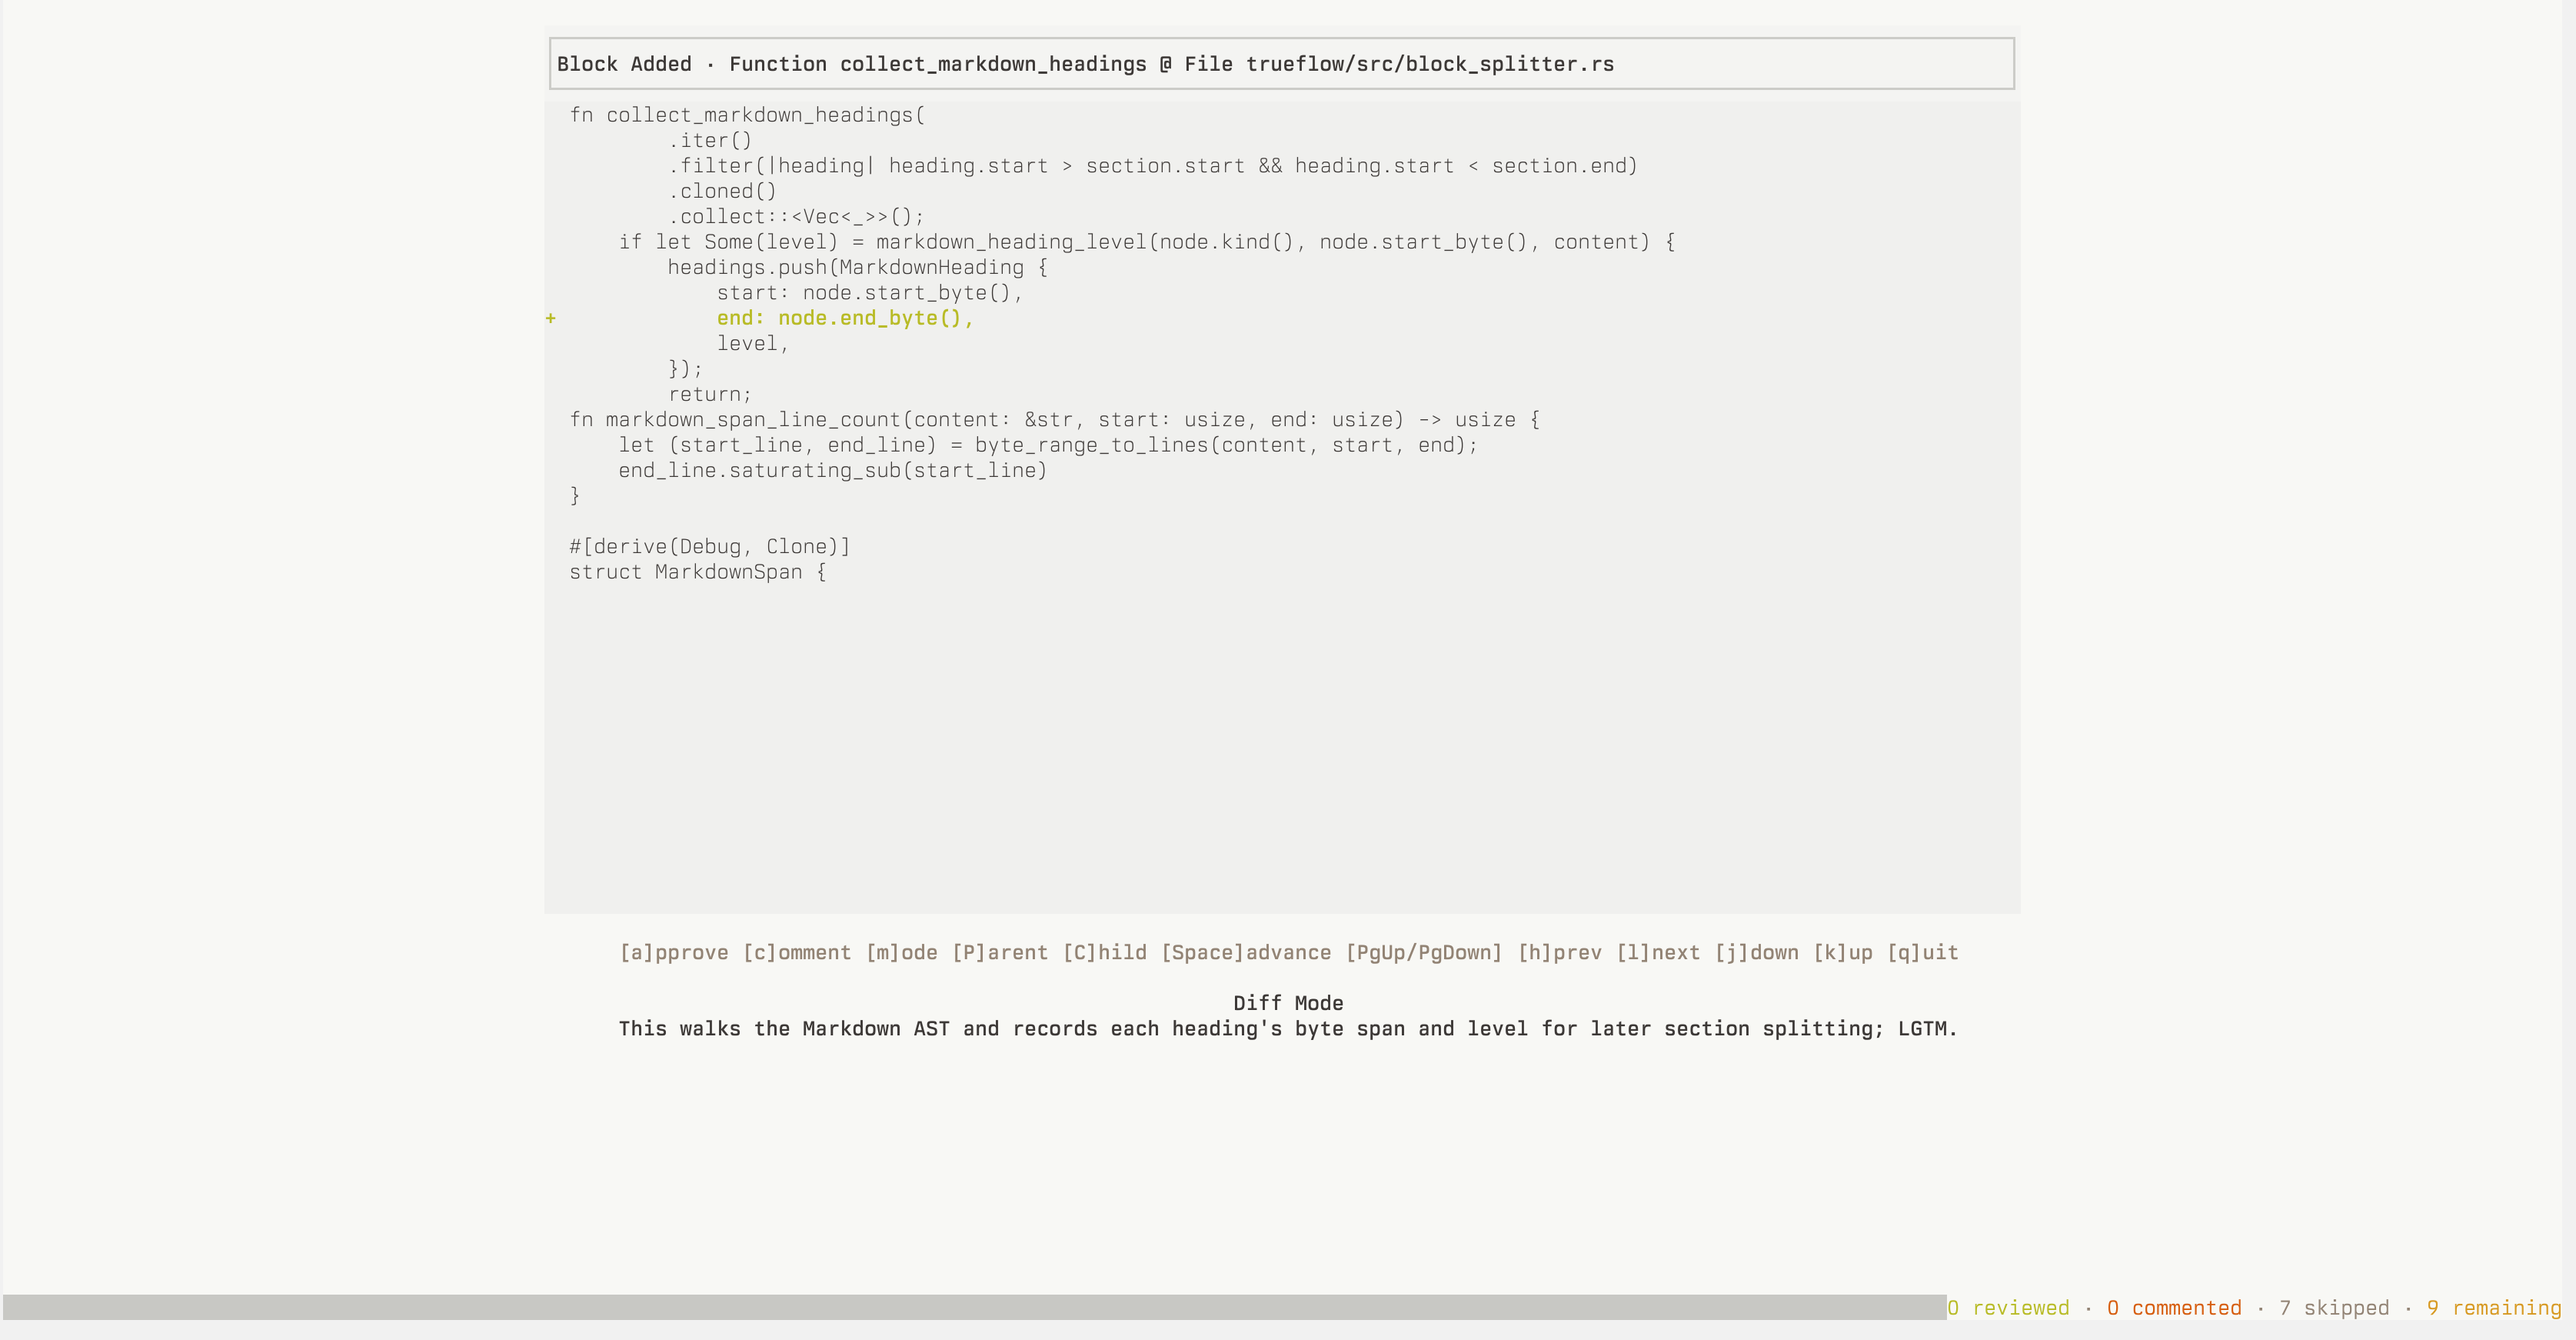Click the 9 remaining status counter
This screenshot has height=1340, width=2576.
click(x=2494, y=1307)
